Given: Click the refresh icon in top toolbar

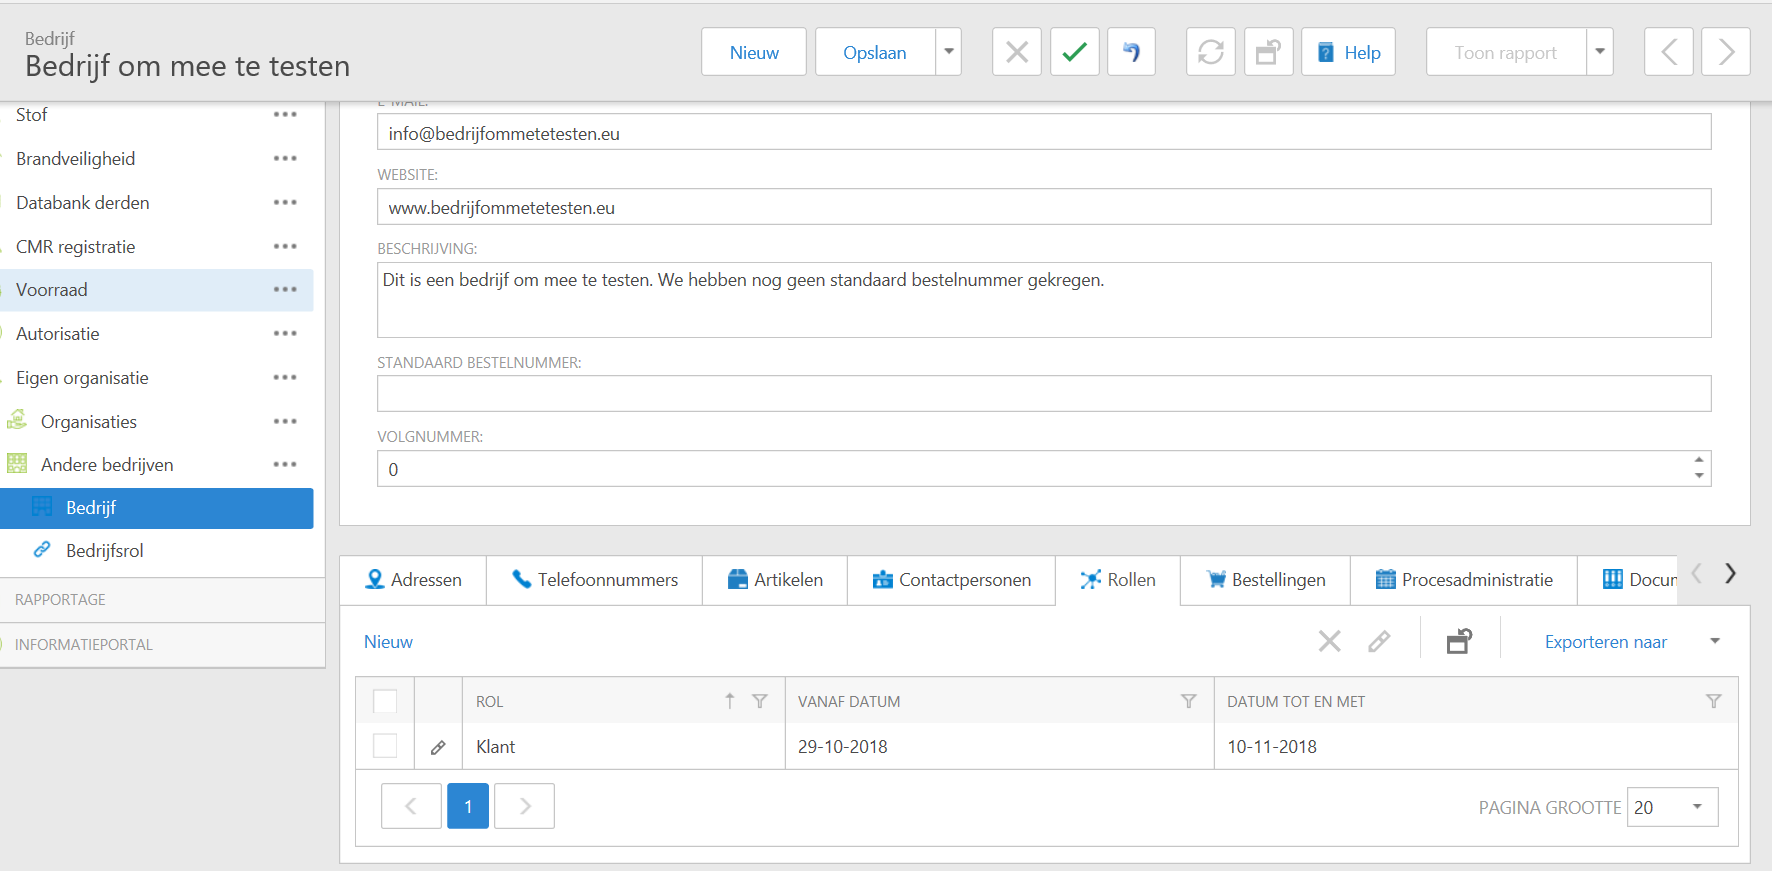Looking at the screenshot, I should point(1210,52).
